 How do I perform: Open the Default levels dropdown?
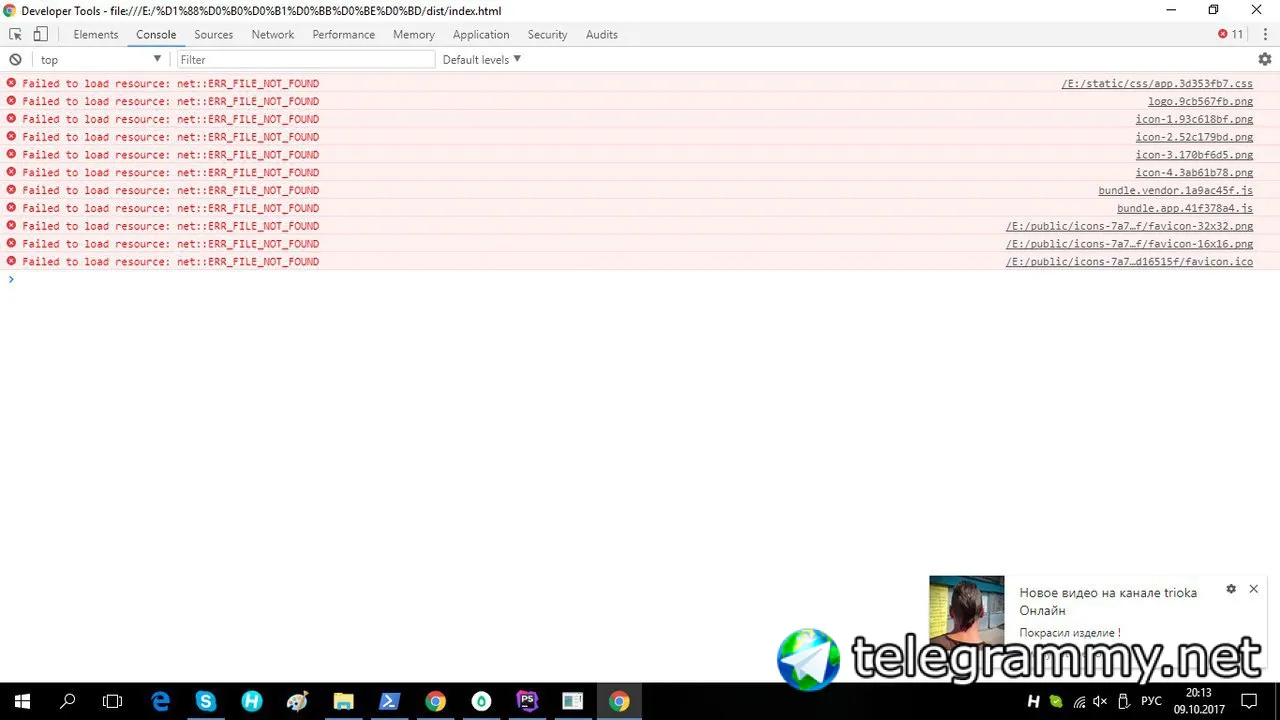click(x=482, y=60)
